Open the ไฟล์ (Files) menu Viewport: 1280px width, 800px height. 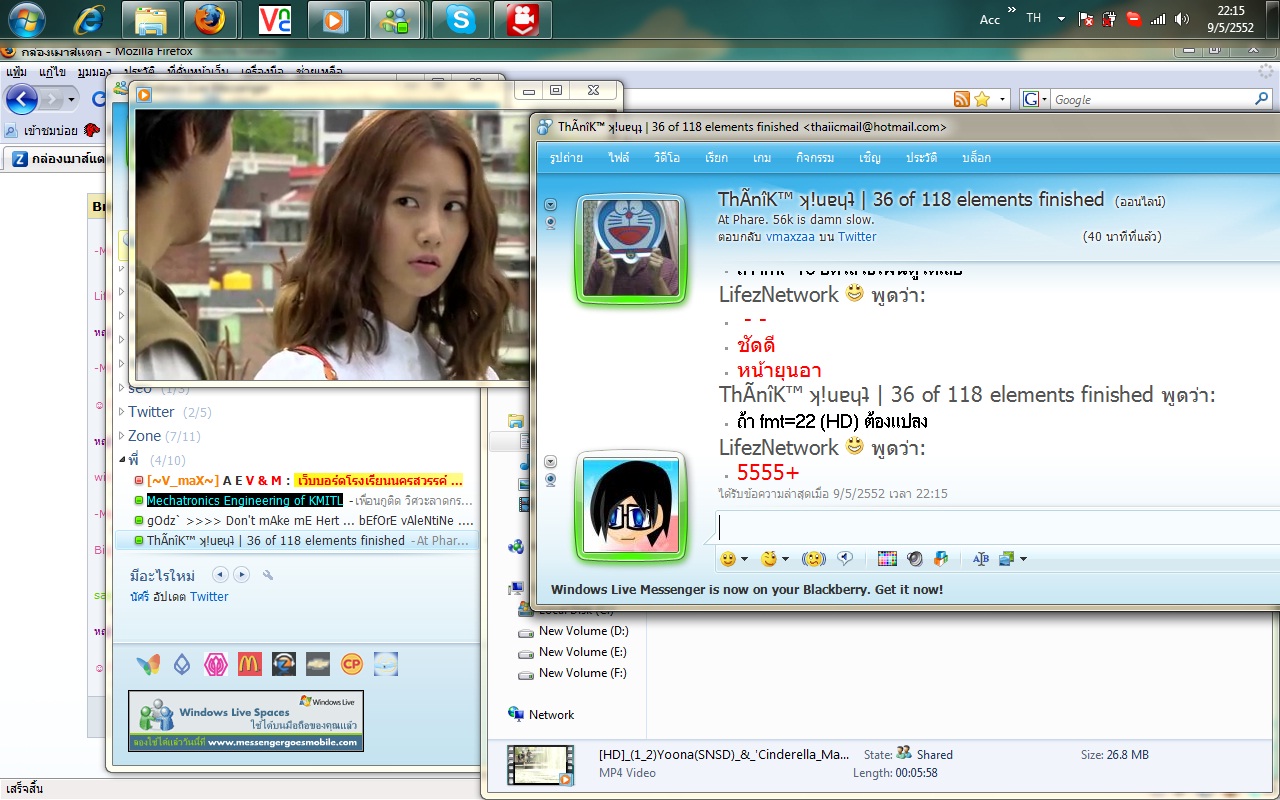(x=618, y=158)
